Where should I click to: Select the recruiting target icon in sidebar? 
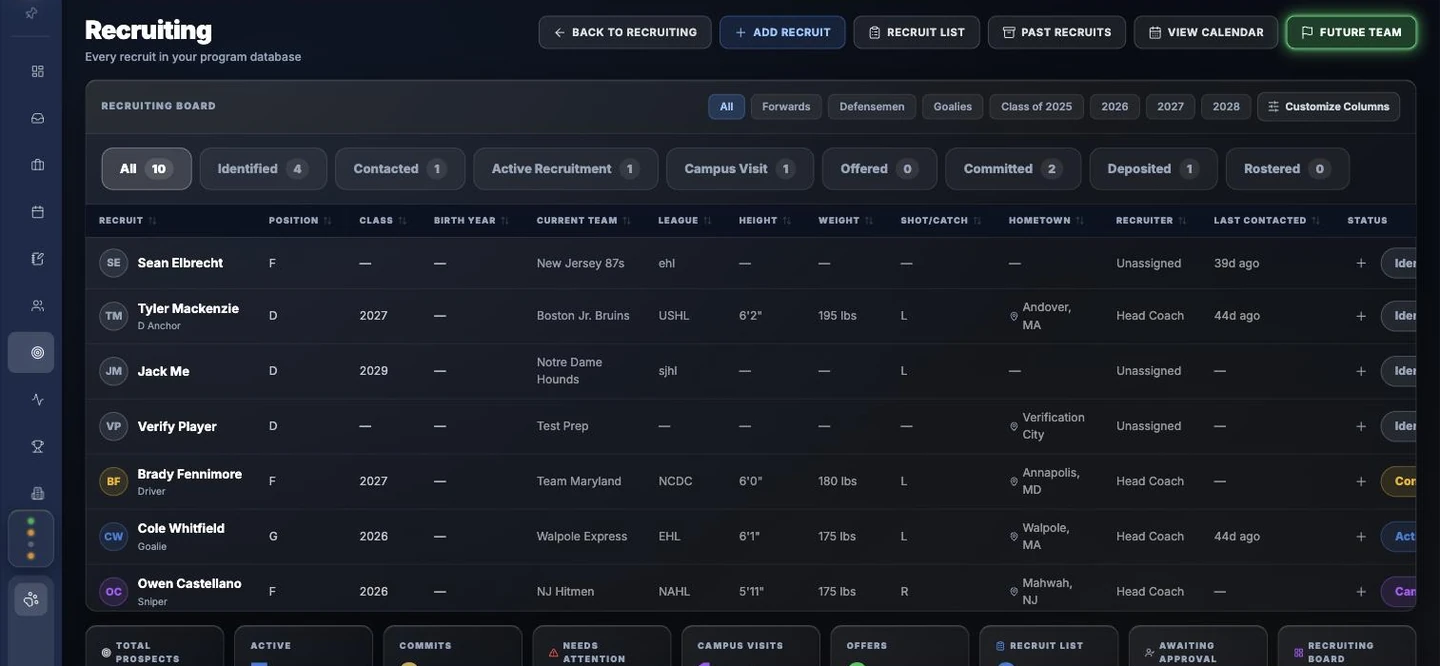[x=31, y=352]
